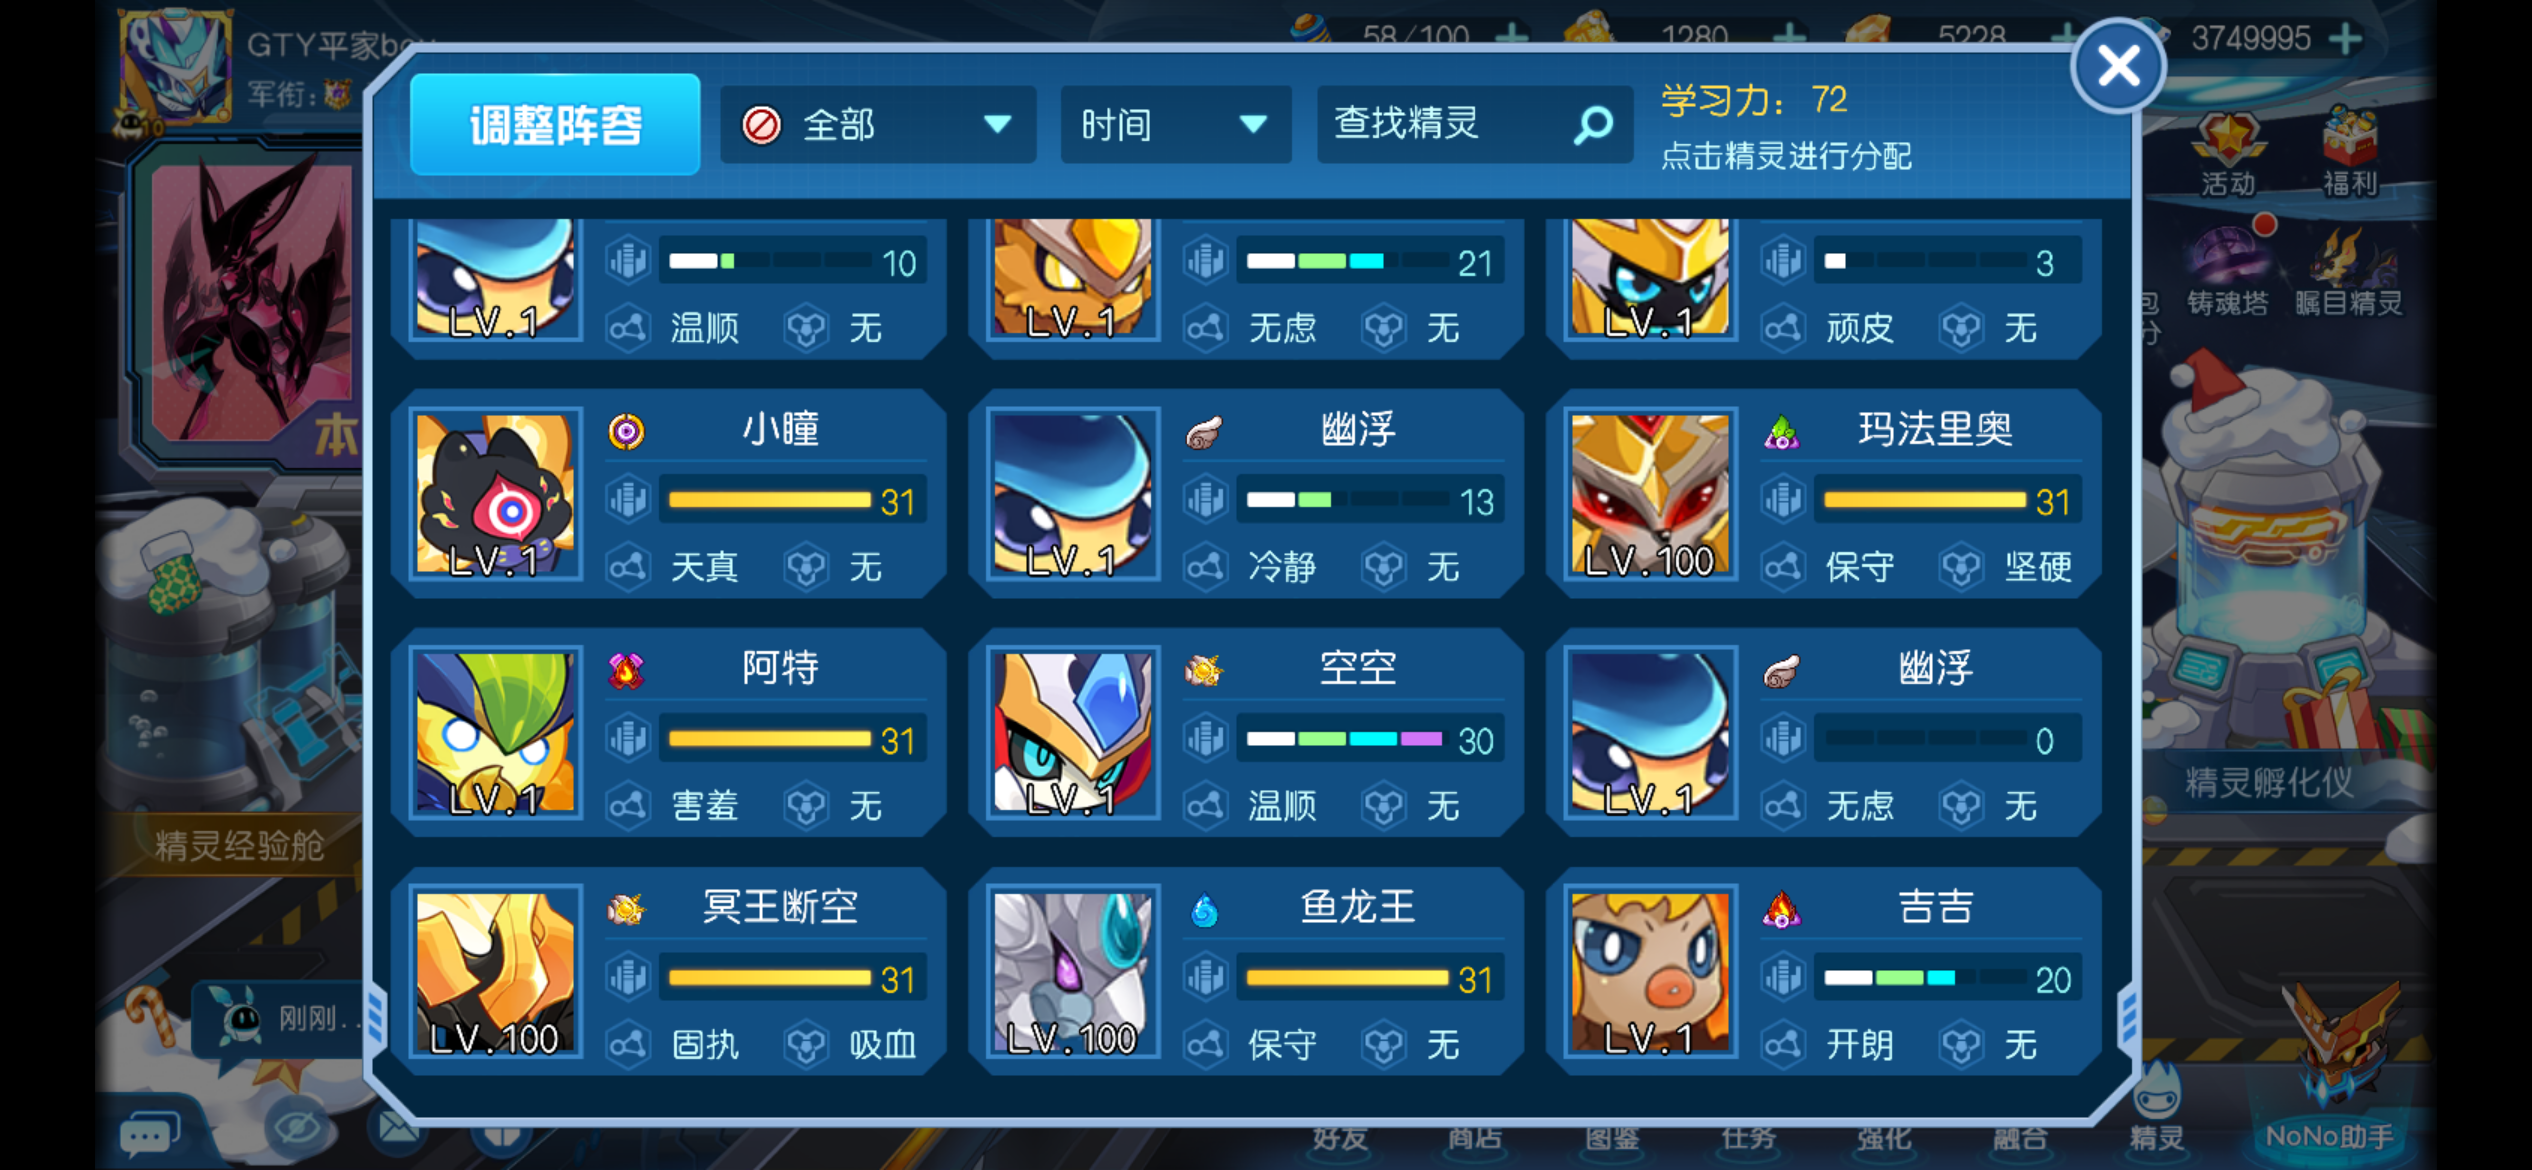
Task: Click the 查找精灵 search field
Action: (1475, 125)
